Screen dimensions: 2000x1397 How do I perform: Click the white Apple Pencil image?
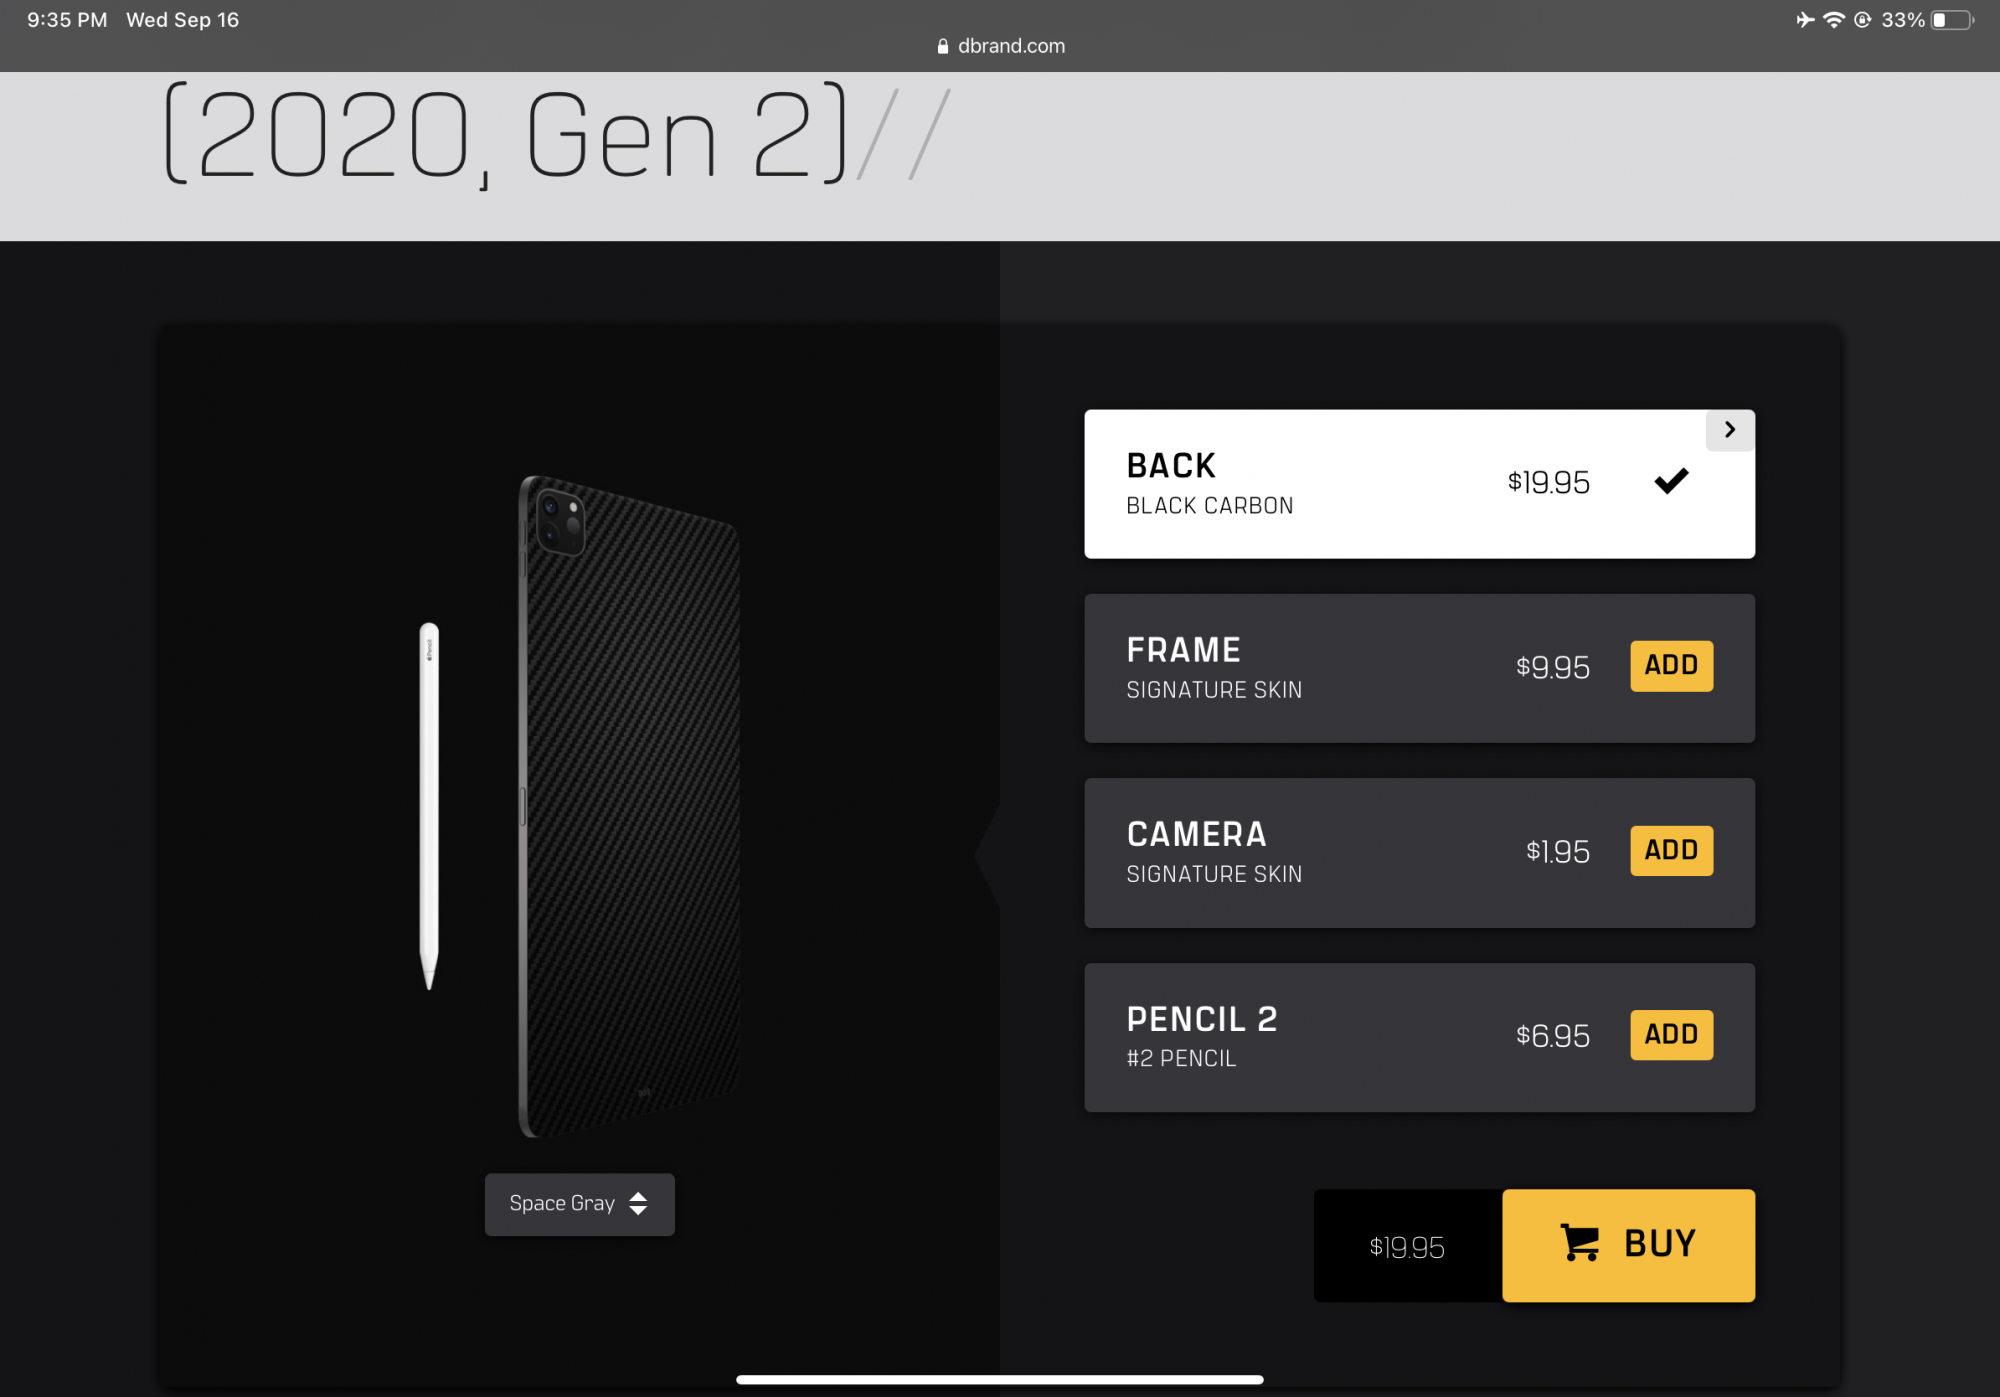(429, 806)
